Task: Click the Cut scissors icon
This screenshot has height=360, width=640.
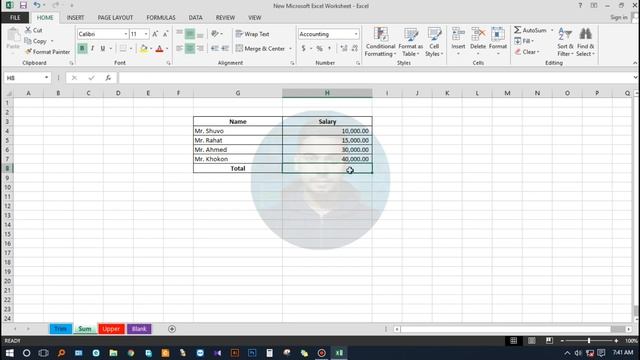Action: 28,30
